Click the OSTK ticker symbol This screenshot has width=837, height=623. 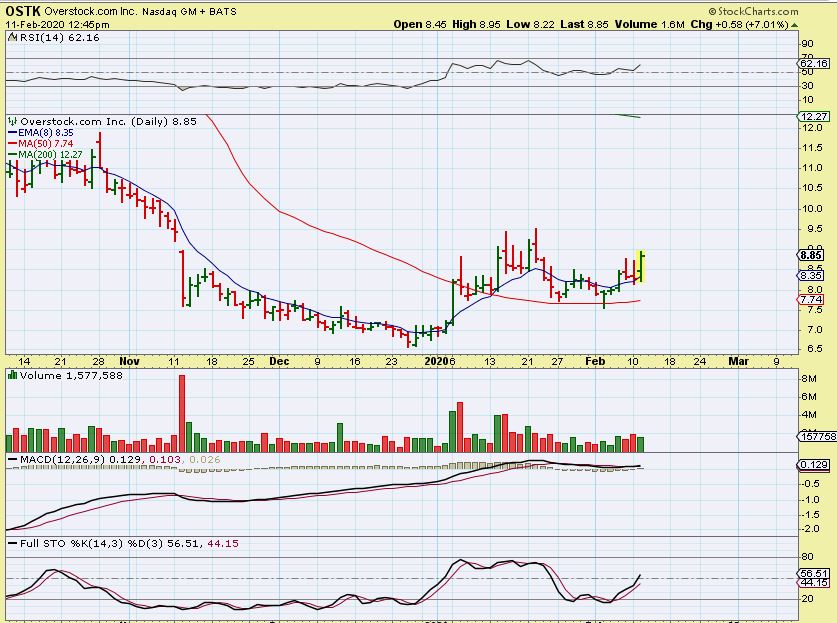click(x=23, y=11)
